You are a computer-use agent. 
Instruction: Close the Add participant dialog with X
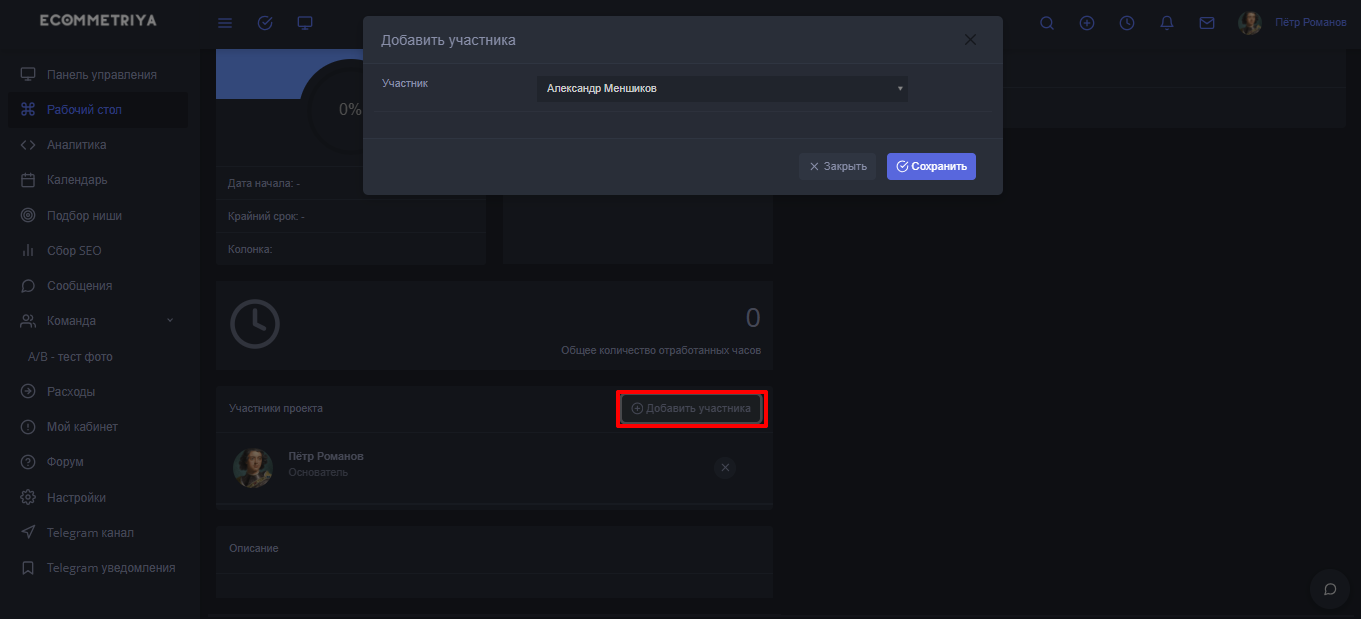tap(970, 40)
